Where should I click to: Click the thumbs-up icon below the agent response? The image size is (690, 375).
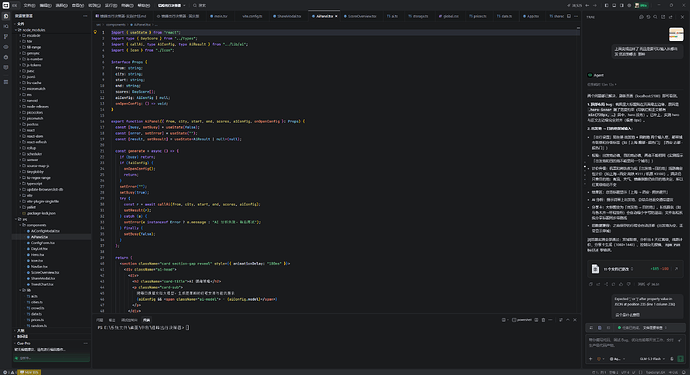[621, 284]
